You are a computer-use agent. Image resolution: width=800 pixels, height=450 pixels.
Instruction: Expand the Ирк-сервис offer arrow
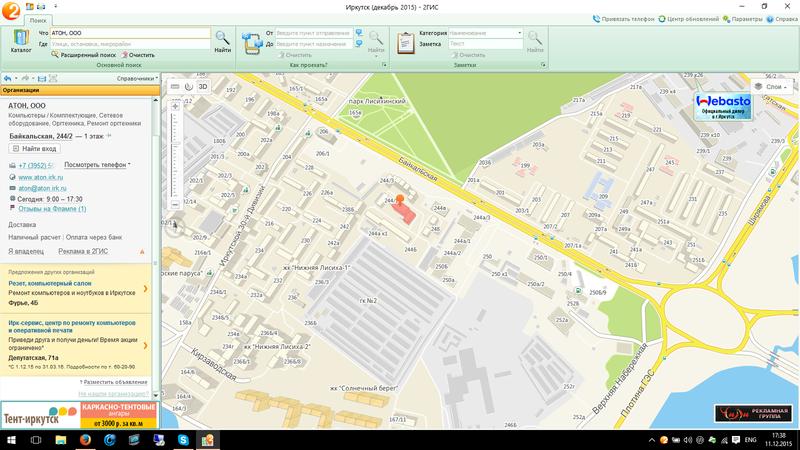[x=145, y=345]
